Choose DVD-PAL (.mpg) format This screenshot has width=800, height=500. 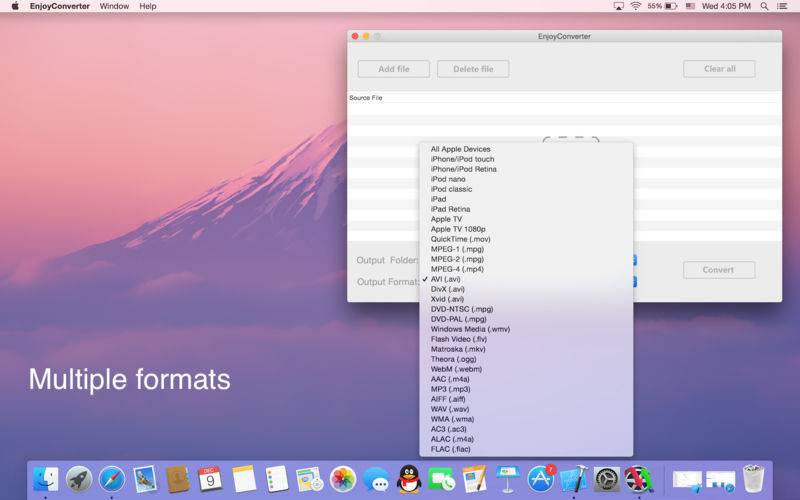coord(526,319)
